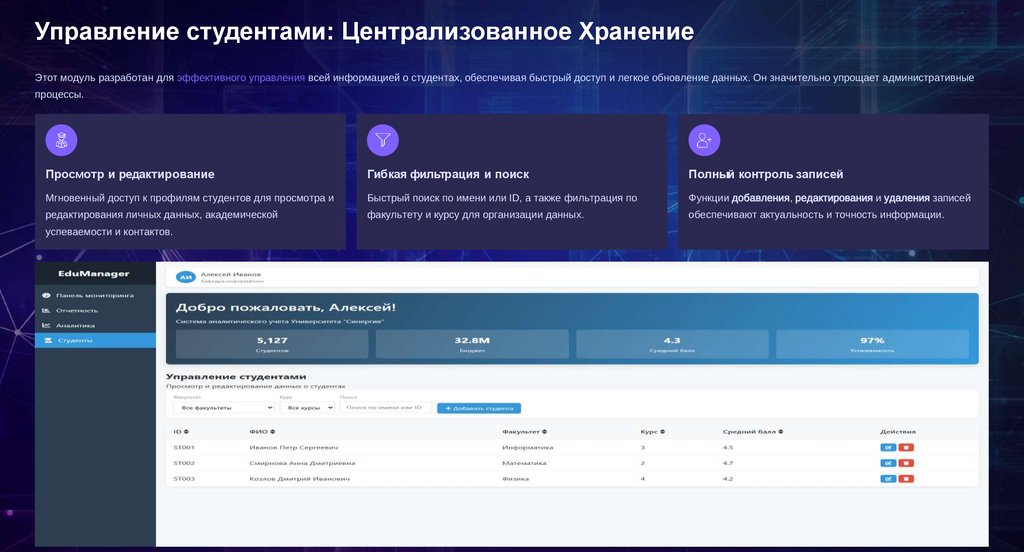Click the Полный контроль записей card heading
Screen dimensions: 1024x552
(765, 174)
